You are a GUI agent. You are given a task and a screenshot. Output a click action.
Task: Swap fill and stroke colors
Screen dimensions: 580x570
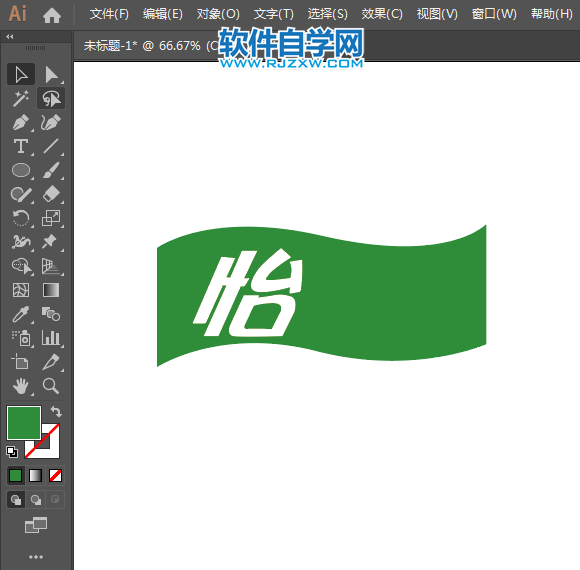(x=56, y=411)
